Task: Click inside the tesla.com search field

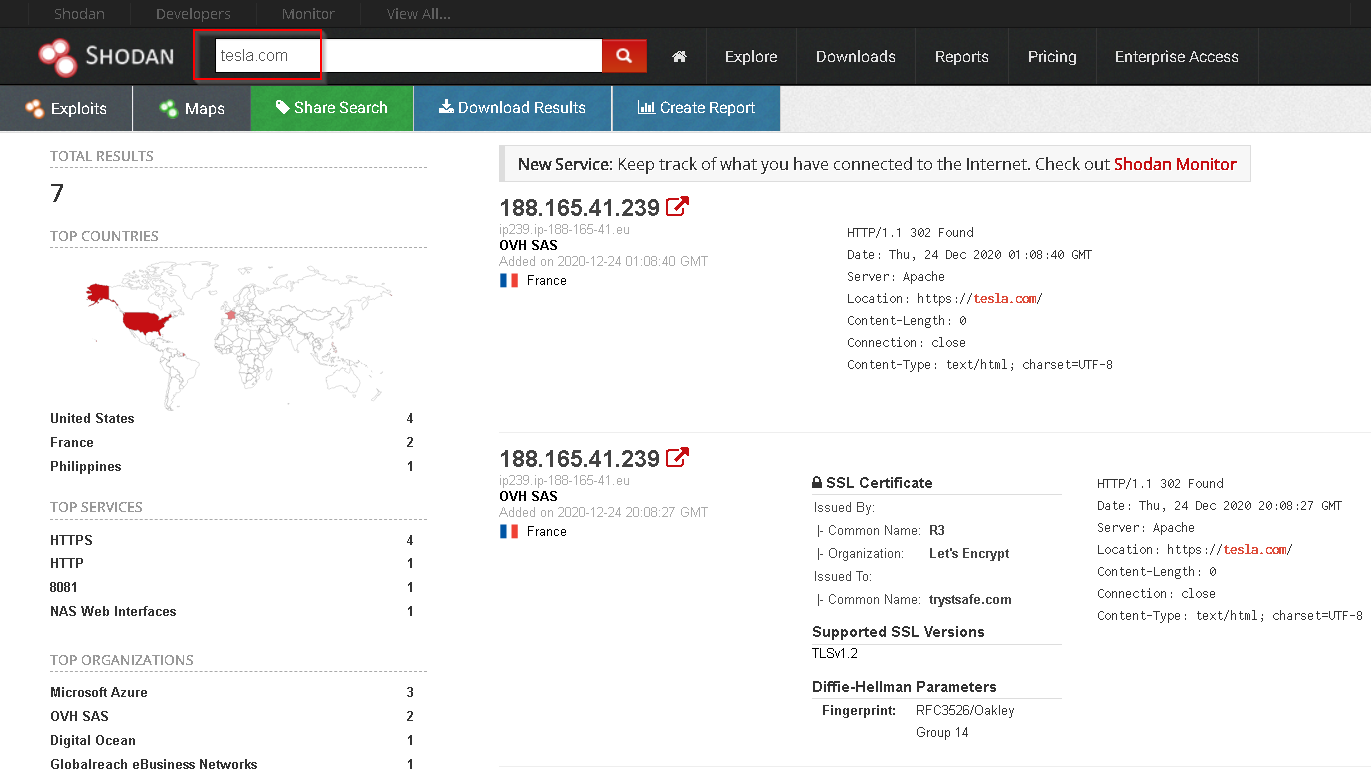Action: coord(400,56)
